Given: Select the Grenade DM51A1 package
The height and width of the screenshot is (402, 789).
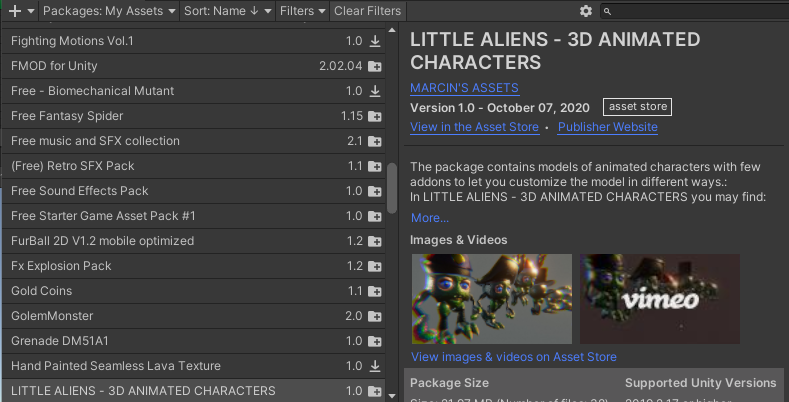Looking at the screenshot, I should [194, 341].
